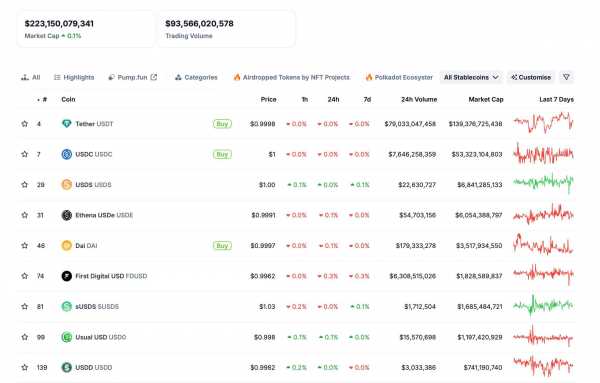Click the Usual USD coin logo
Image resolution: width=600 pixels, height=383 pixels.
pos(67,337)
